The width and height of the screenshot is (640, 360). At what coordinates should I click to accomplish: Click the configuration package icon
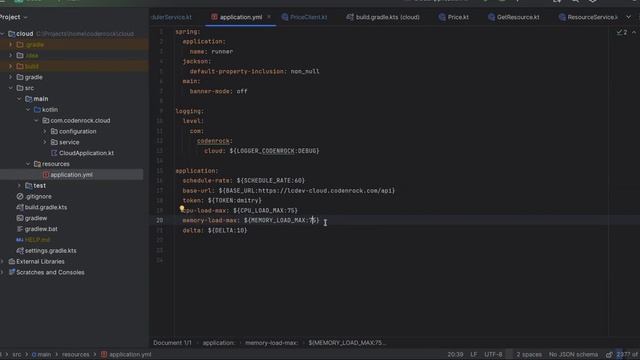point(54,131)
